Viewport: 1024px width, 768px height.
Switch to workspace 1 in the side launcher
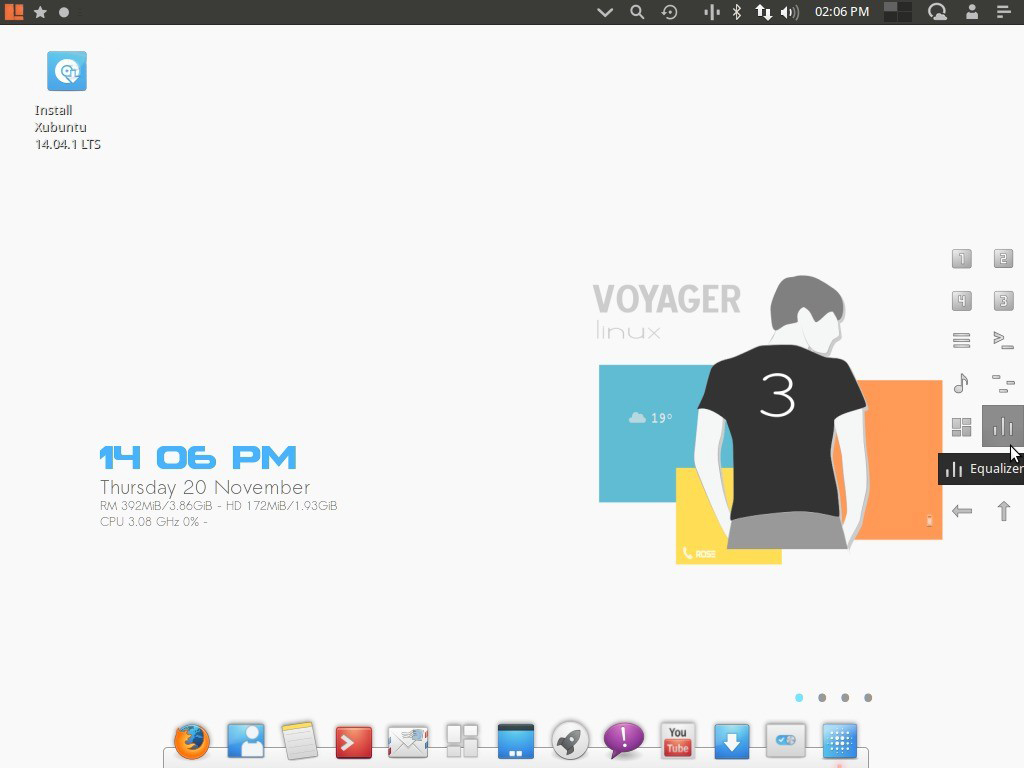pyautogui.click(x=961, y=259)
